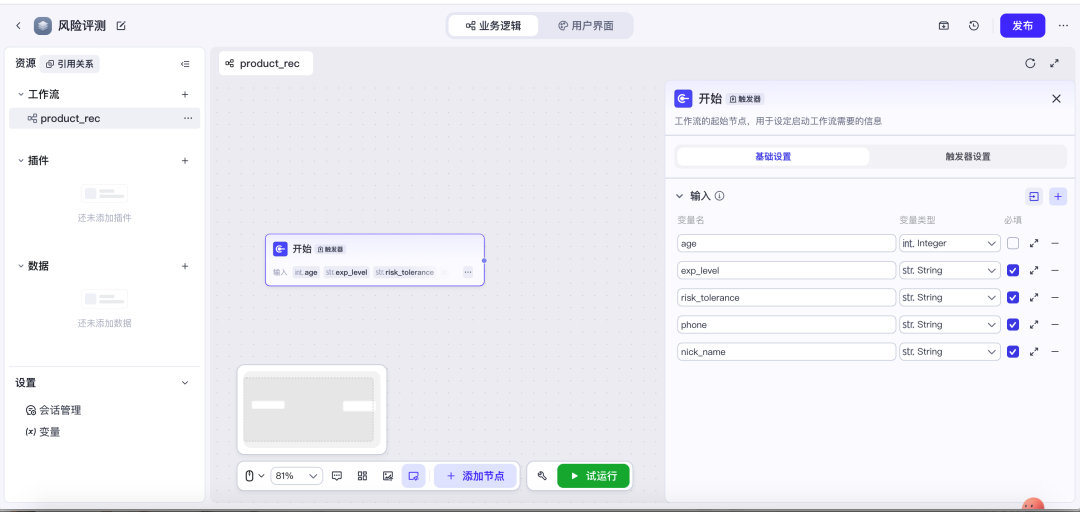This screenshot has width=1080, height=512.
Task: Click the 添加节点 button
Action: pos(475,475)
